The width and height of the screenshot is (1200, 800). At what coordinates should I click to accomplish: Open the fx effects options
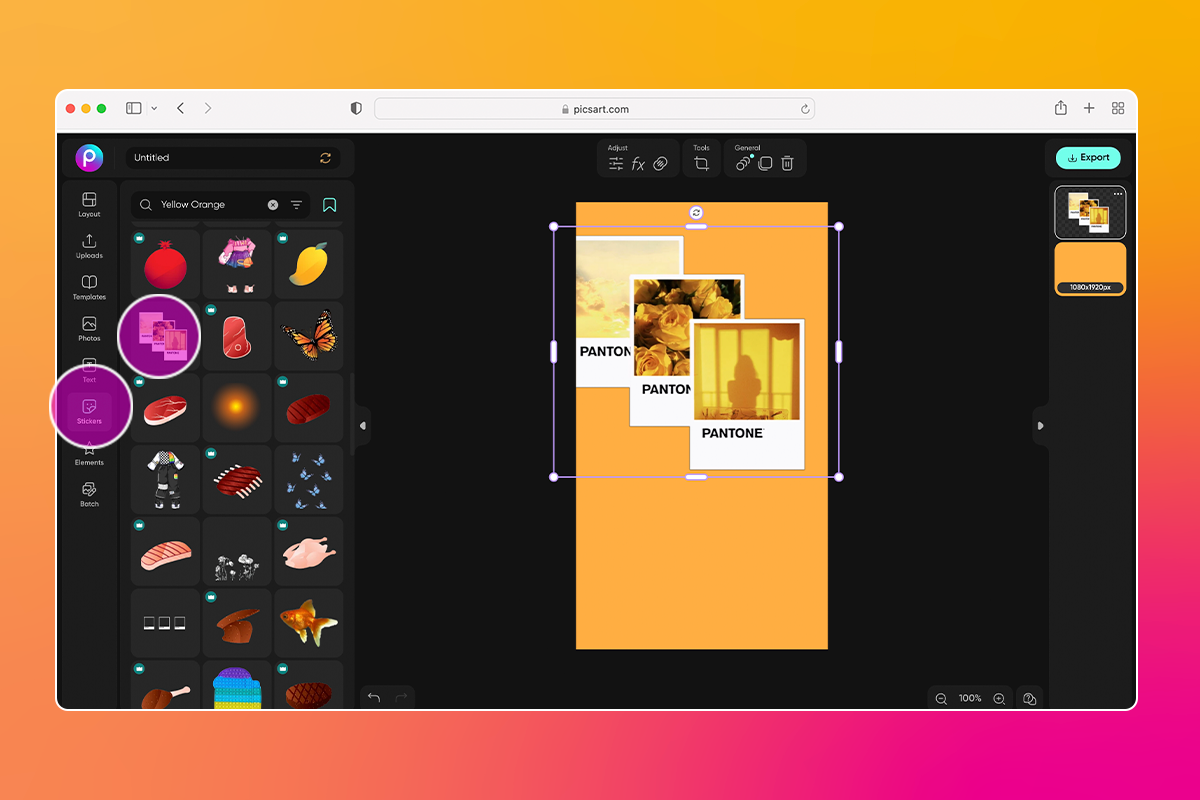638,161
